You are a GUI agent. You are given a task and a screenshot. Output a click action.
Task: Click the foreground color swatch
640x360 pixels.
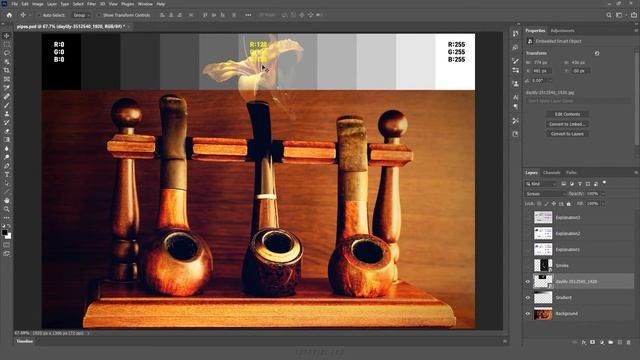tap(4, 233)
